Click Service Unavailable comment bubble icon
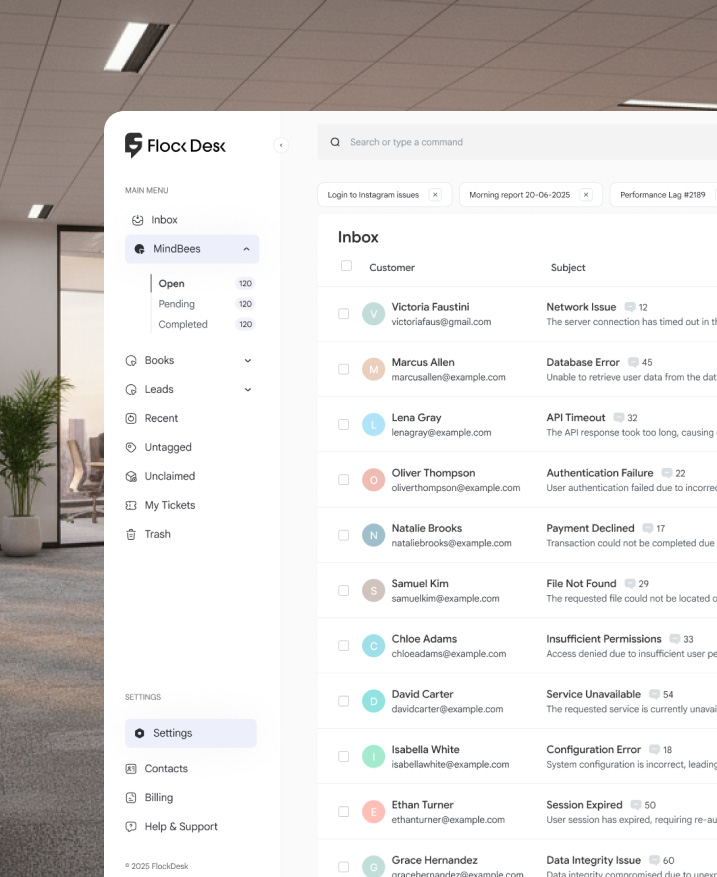The image size is (717, 877). [x=654, y=695]
